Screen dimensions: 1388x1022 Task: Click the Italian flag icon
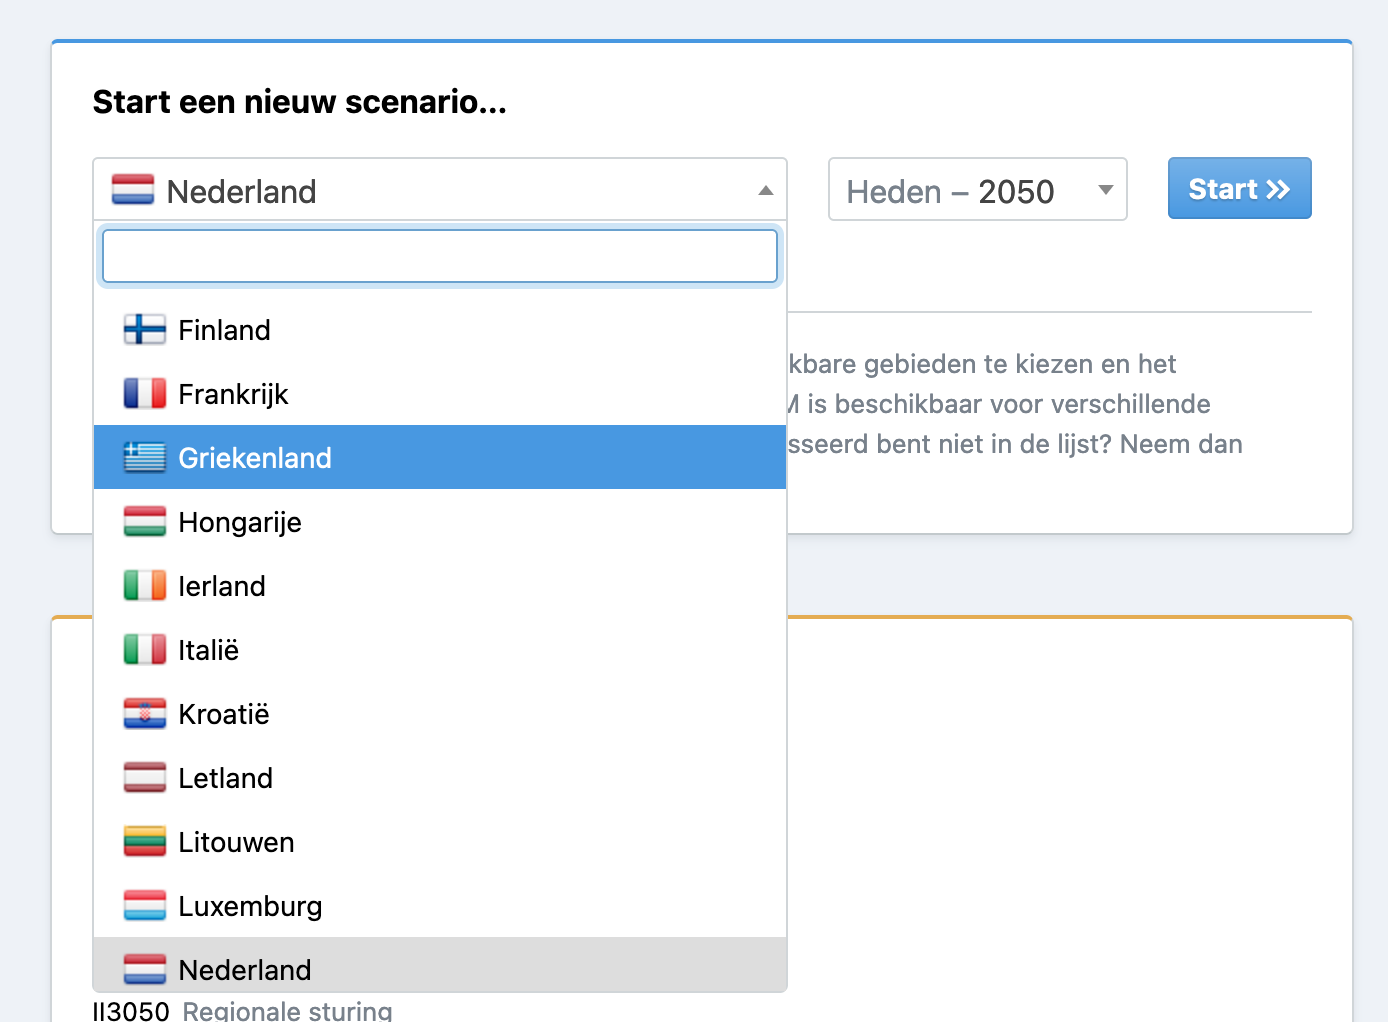pyautogui.click(x=145, y=650)
